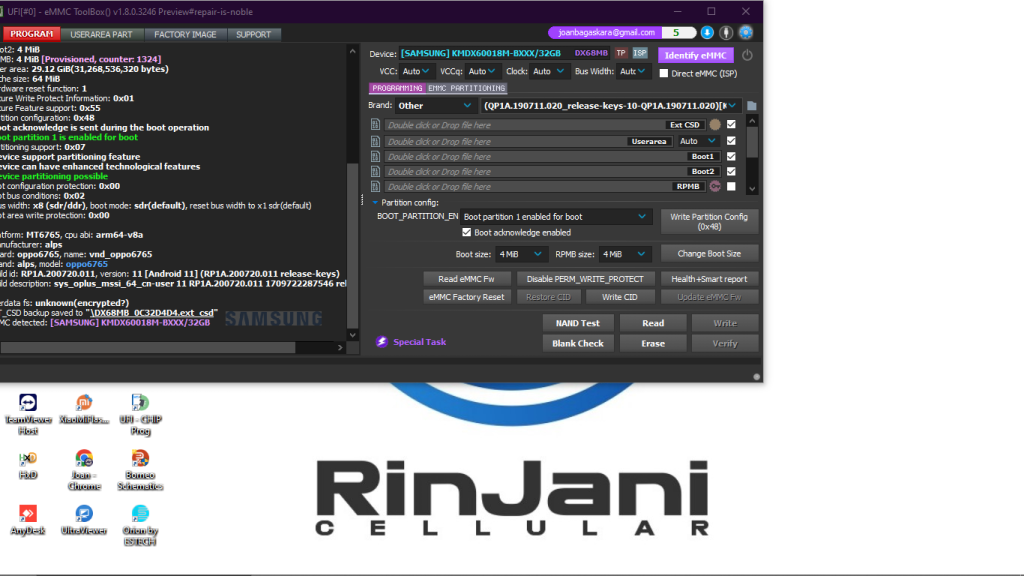1024x576 pixels.
Task: Click the file icon on Userarea row
Action: [376, 141]
